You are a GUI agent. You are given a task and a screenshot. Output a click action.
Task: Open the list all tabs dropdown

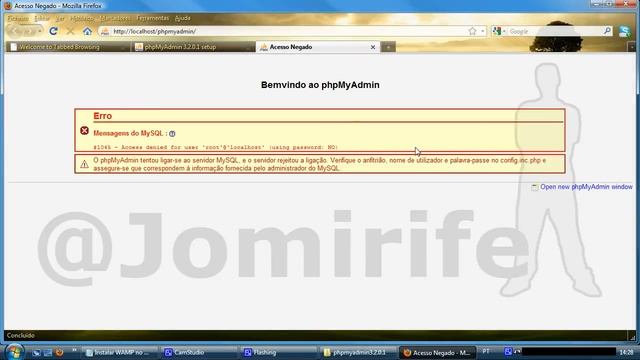pos(631,47)
